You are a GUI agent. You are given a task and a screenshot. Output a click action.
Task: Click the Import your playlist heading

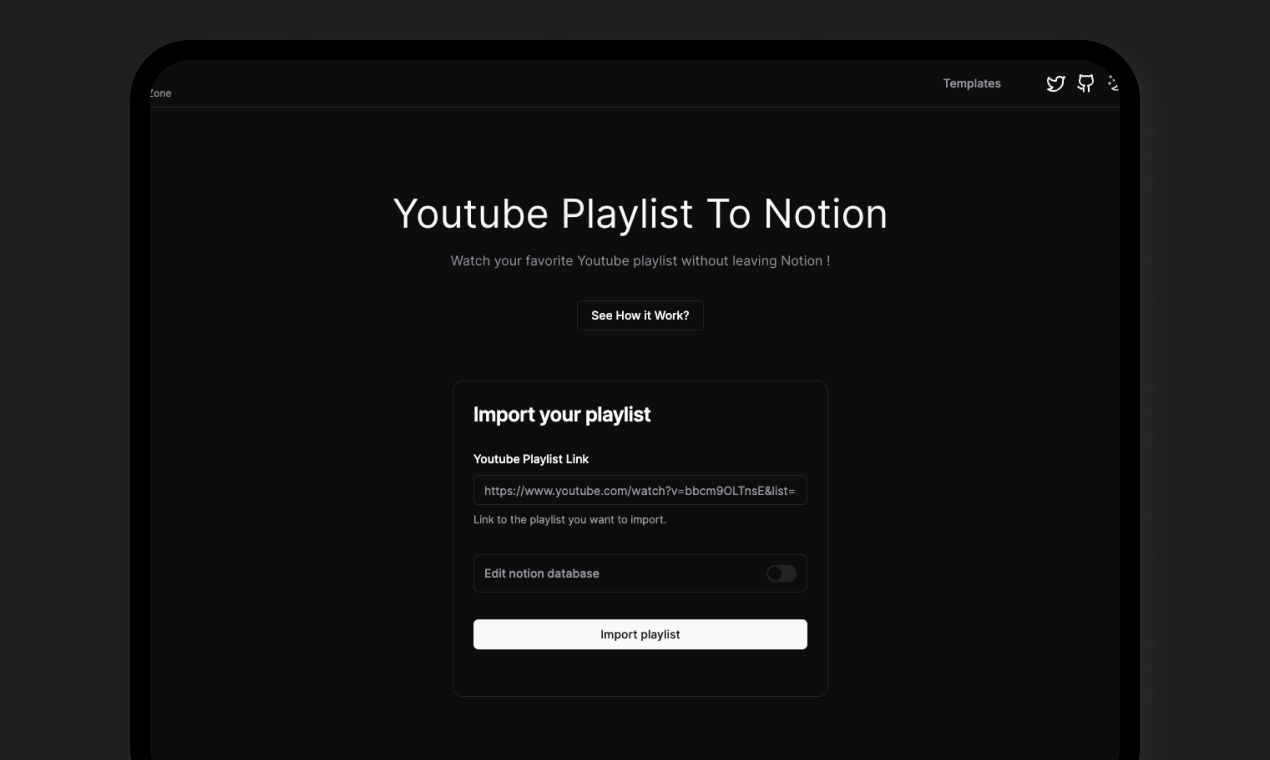tap(562, 415)
